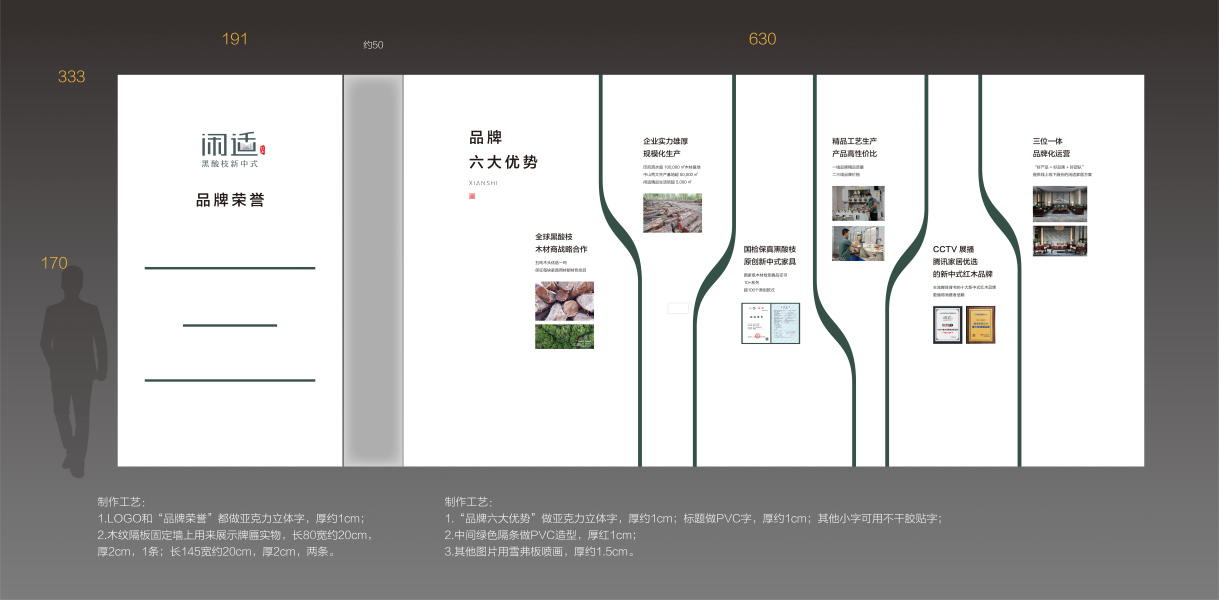Click the cut log ends photo
The image size is (1219, 600).
pos(564,301)
